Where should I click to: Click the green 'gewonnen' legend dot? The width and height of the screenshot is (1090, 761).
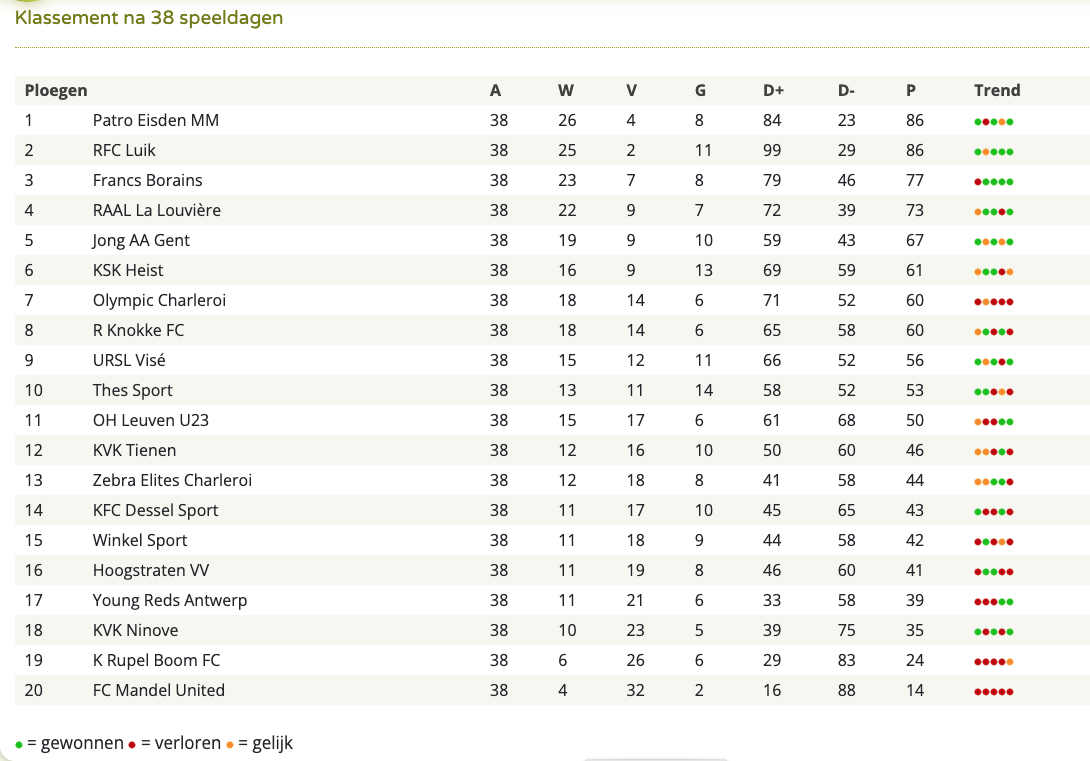tap(19, 744)
